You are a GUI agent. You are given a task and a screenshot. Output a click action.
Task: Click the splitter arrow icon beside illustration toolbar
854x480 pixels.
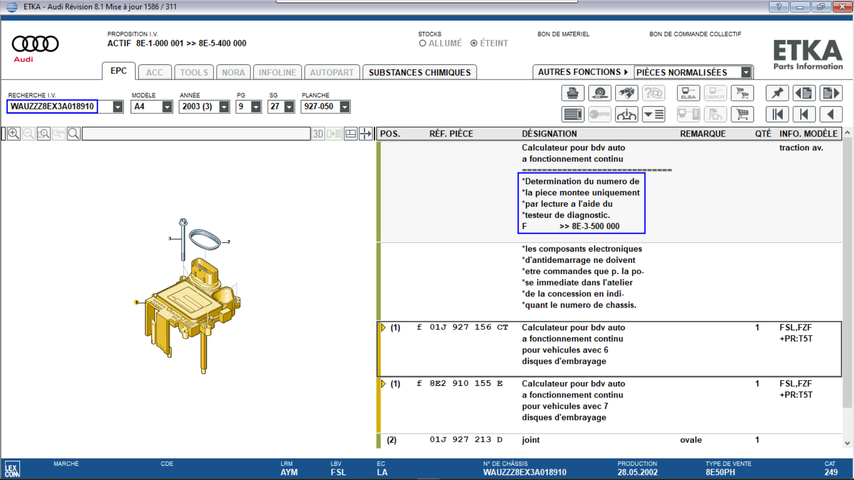[x=365, y=133]
